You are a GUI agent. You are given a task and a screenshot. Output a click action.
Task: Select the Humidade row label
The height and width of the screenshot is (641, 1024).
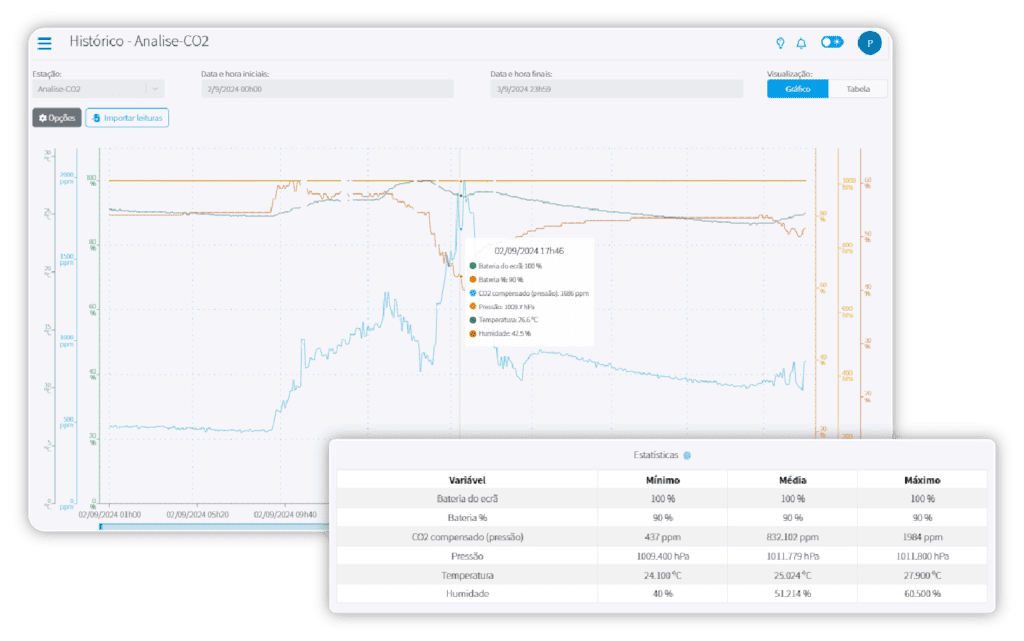click(467, 593)
